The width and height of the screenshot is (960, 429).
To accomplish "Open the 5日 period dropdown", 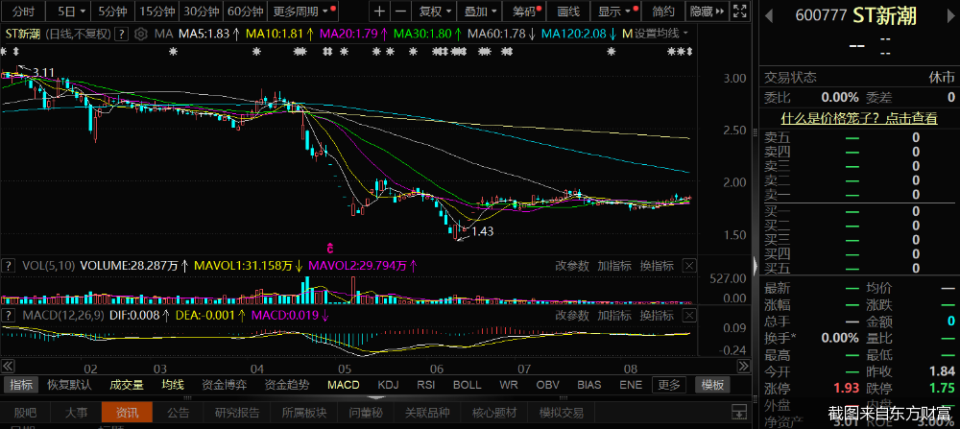I will tap(69, 10).
